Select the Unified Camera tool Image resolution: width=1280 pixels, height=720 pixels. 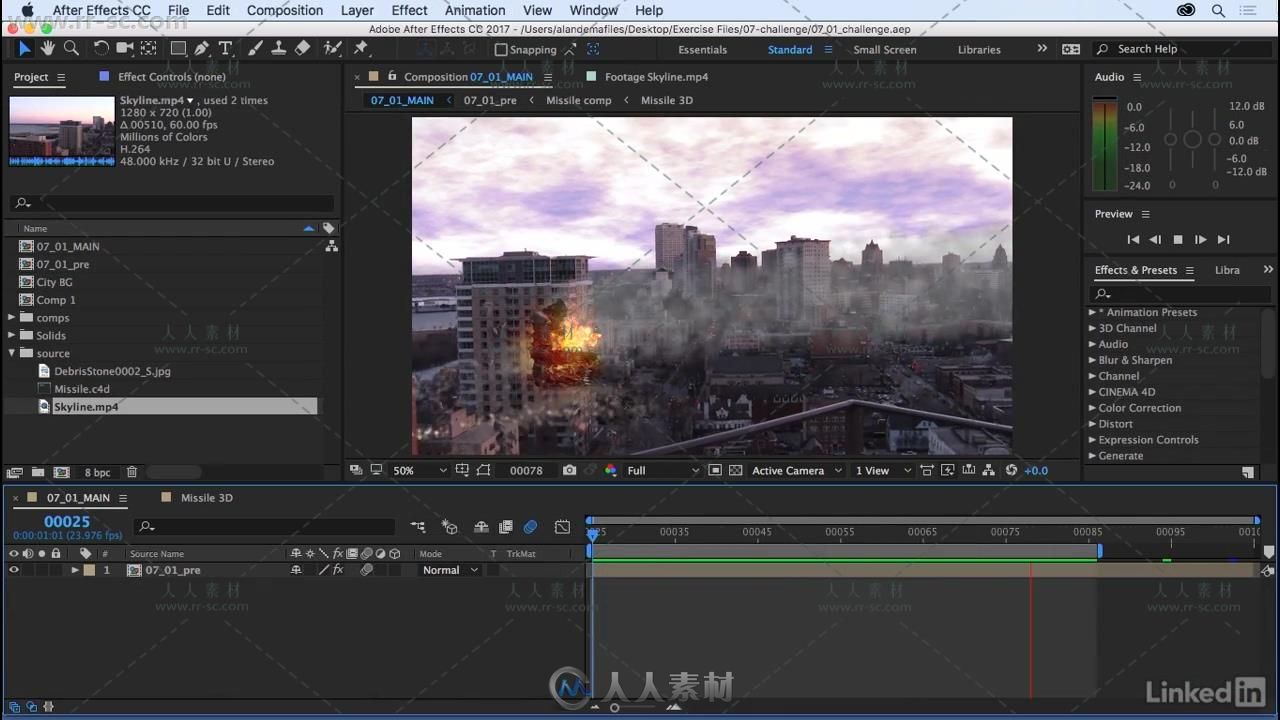tap(125, 48)
